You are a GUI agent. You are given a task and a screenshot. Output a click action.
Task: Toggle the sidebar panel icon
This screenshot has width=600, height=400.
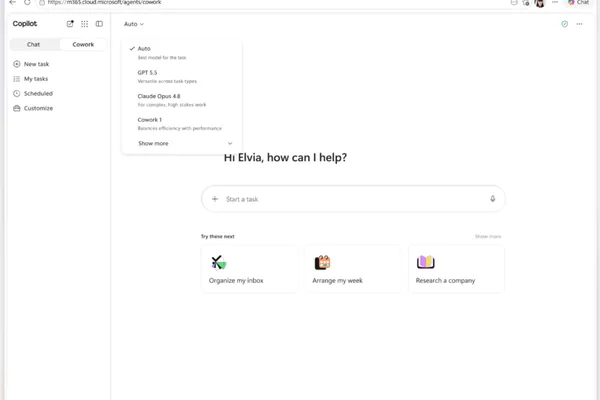click(x=99, y=24)
